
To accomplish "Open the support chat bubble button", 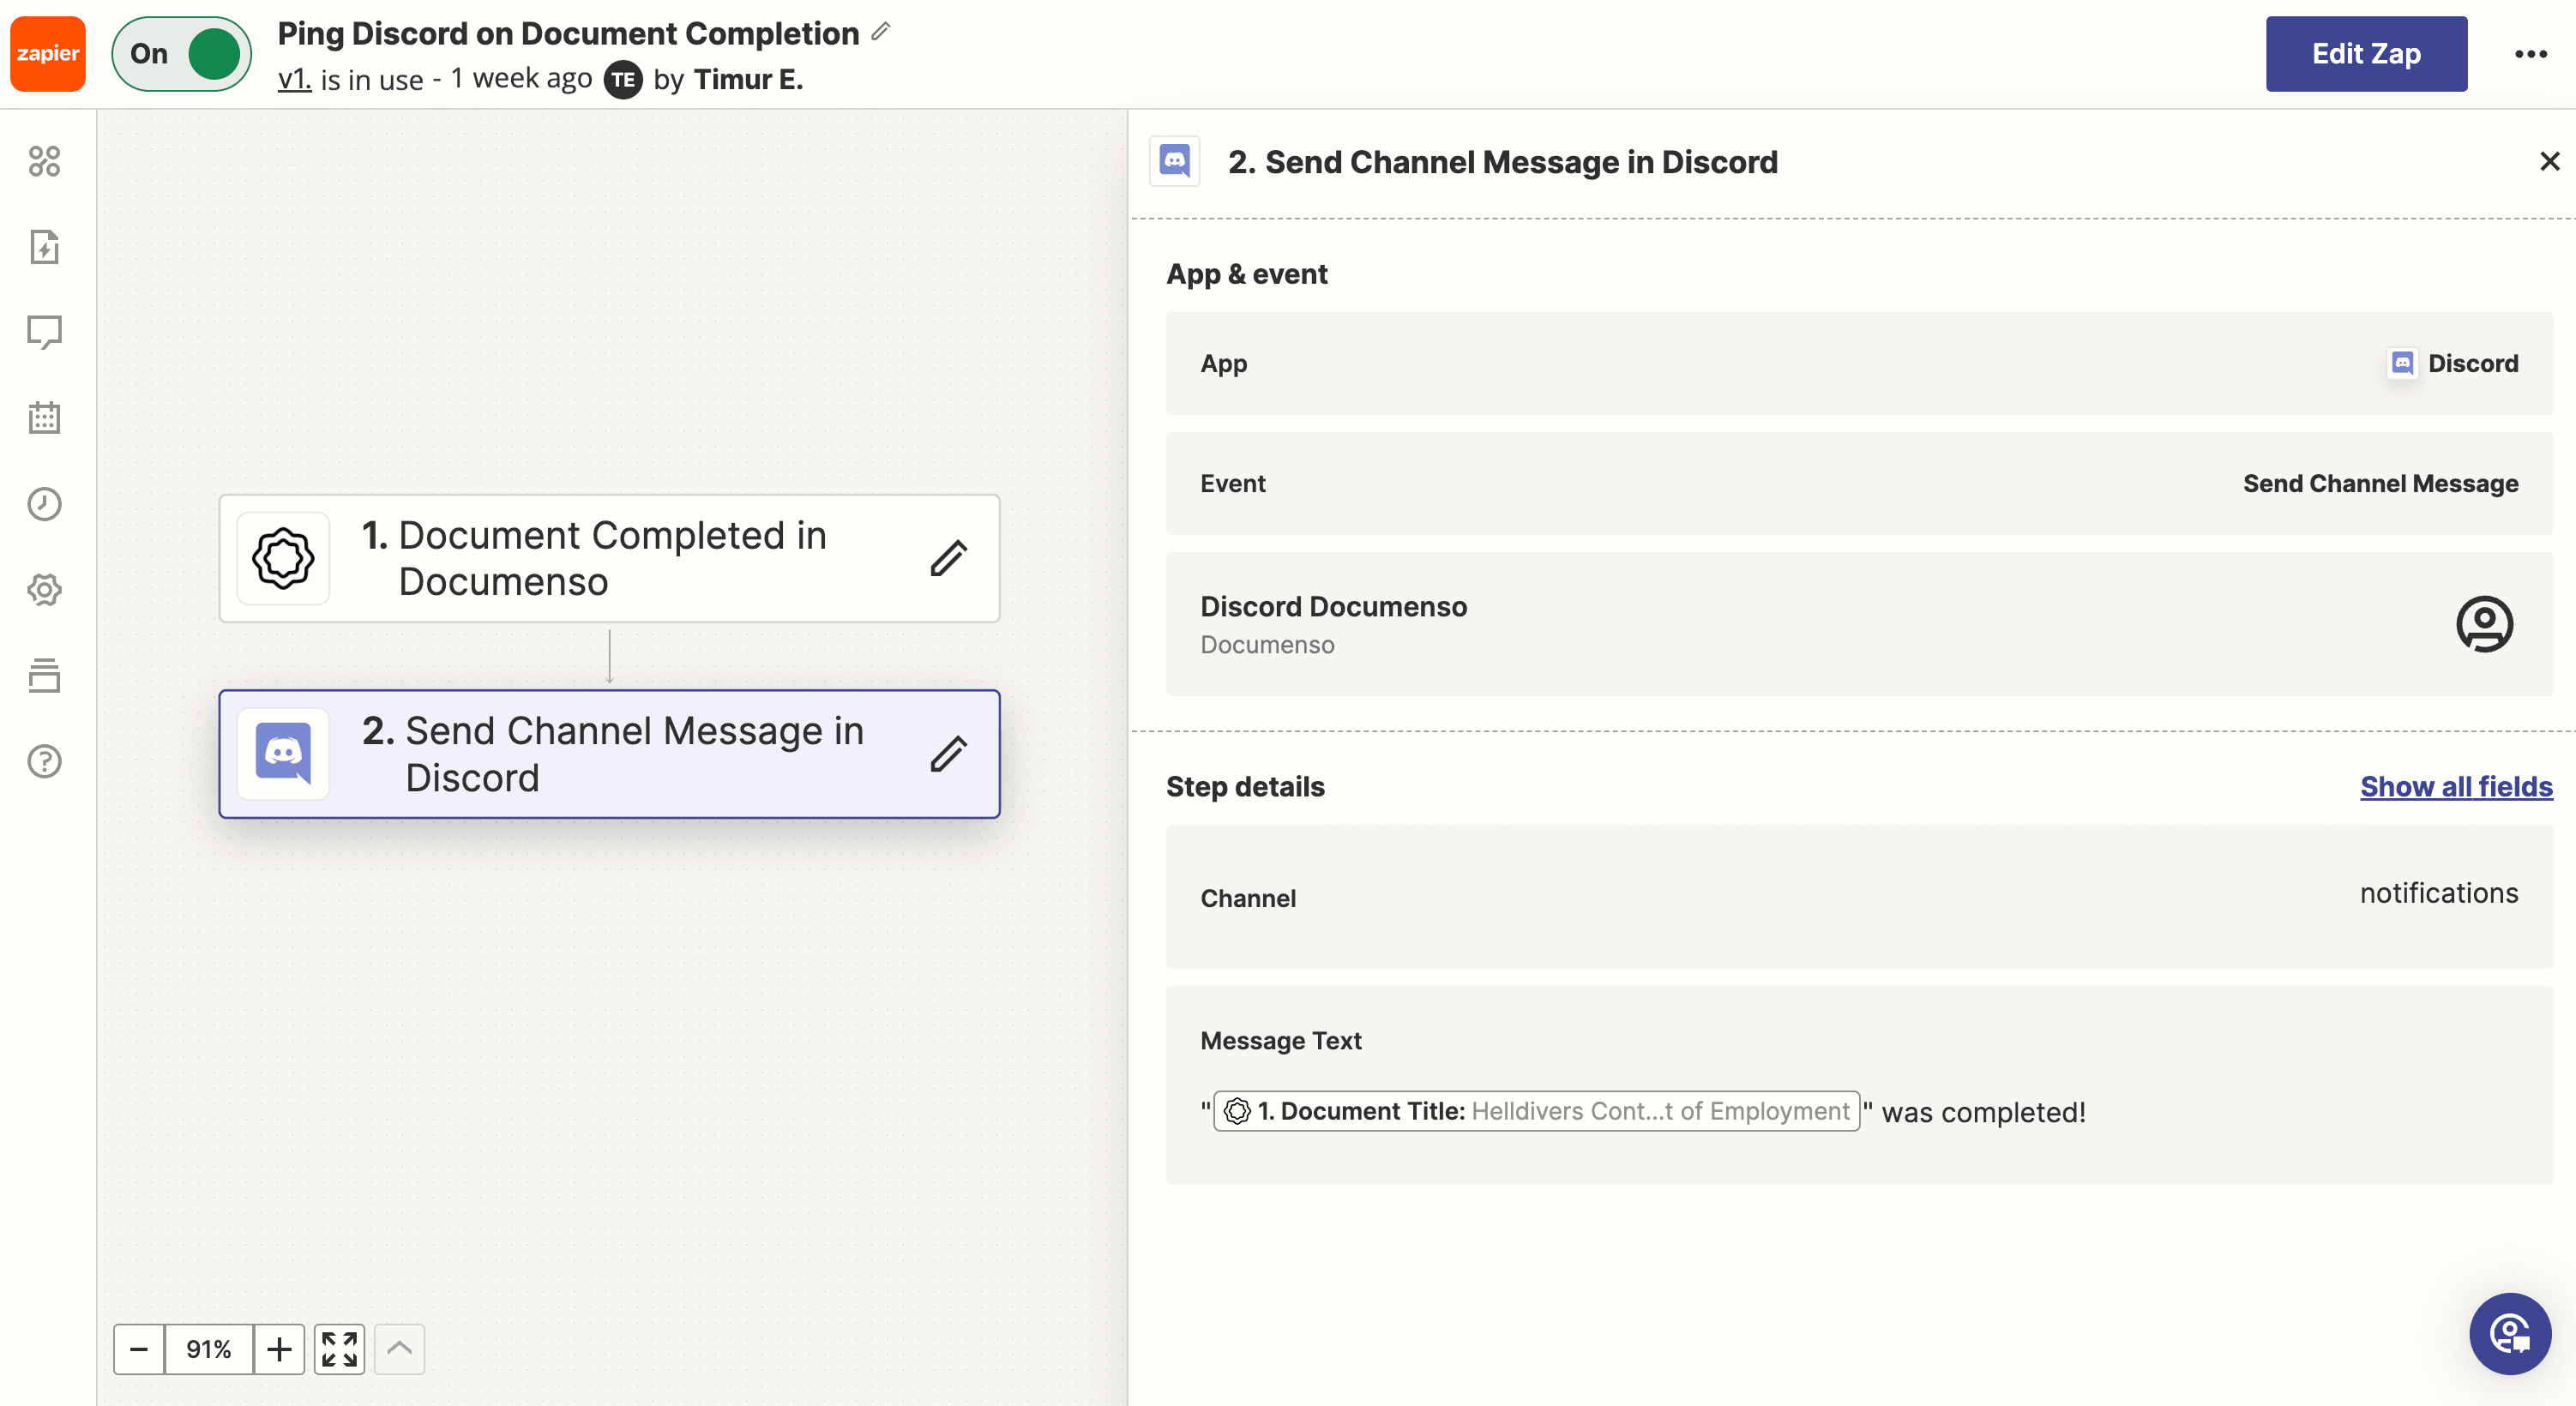I will [x=2510, y=1334].
